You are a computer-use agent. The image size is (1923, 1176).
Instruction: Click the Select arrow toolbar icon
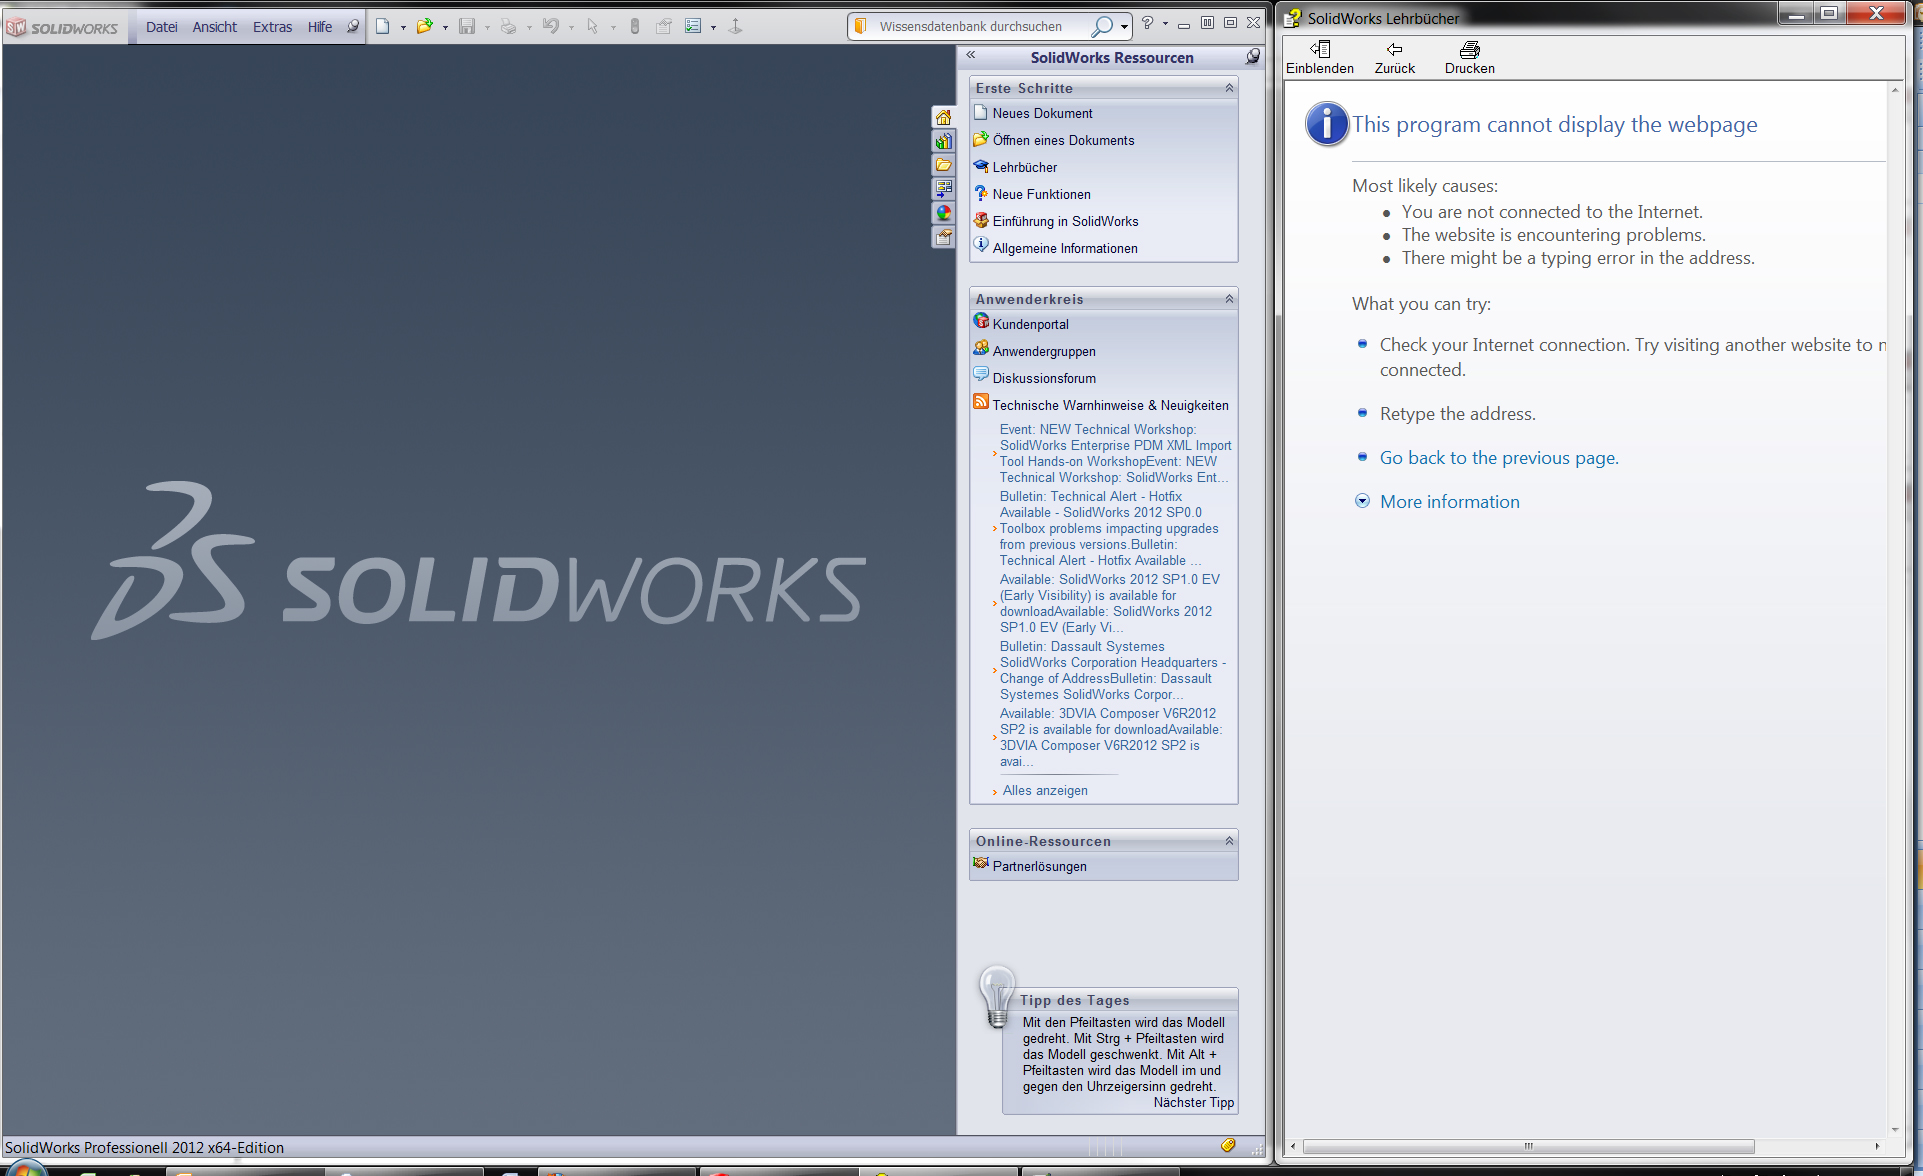point(592,27)
